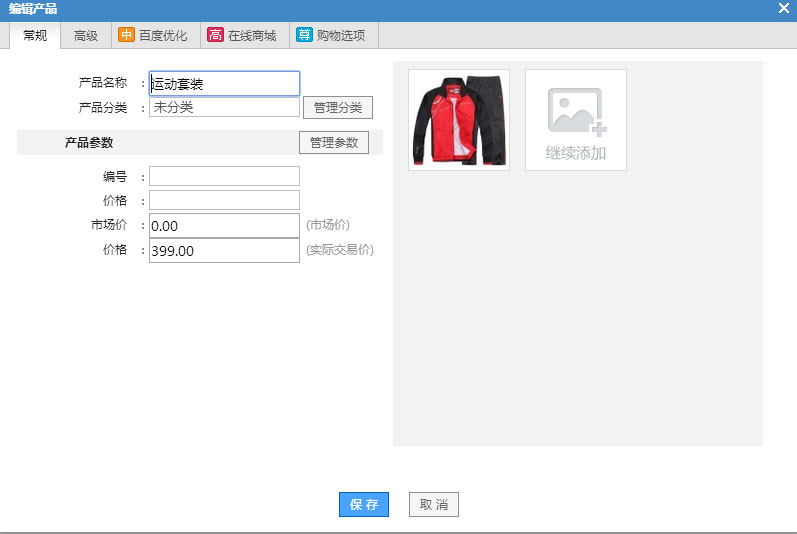797x534 pixels.
Task: Click the orange 中 badge icon
Action: [126, 35]
